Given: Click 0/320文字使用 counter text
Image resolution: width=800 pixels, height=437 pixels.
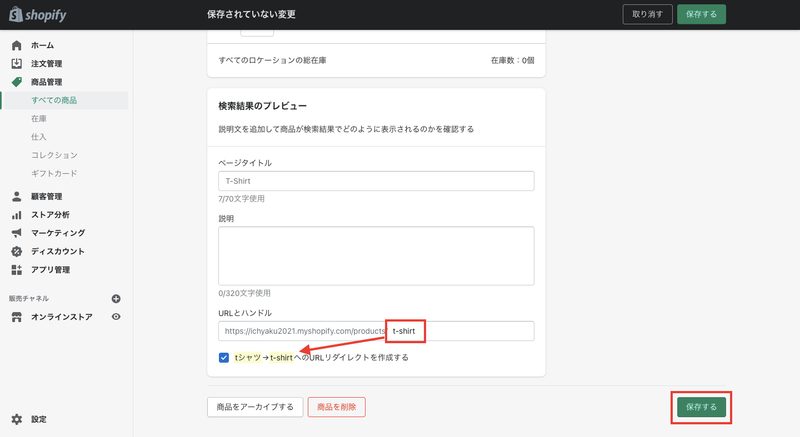Looking at the screenshot, I should 244,293.
